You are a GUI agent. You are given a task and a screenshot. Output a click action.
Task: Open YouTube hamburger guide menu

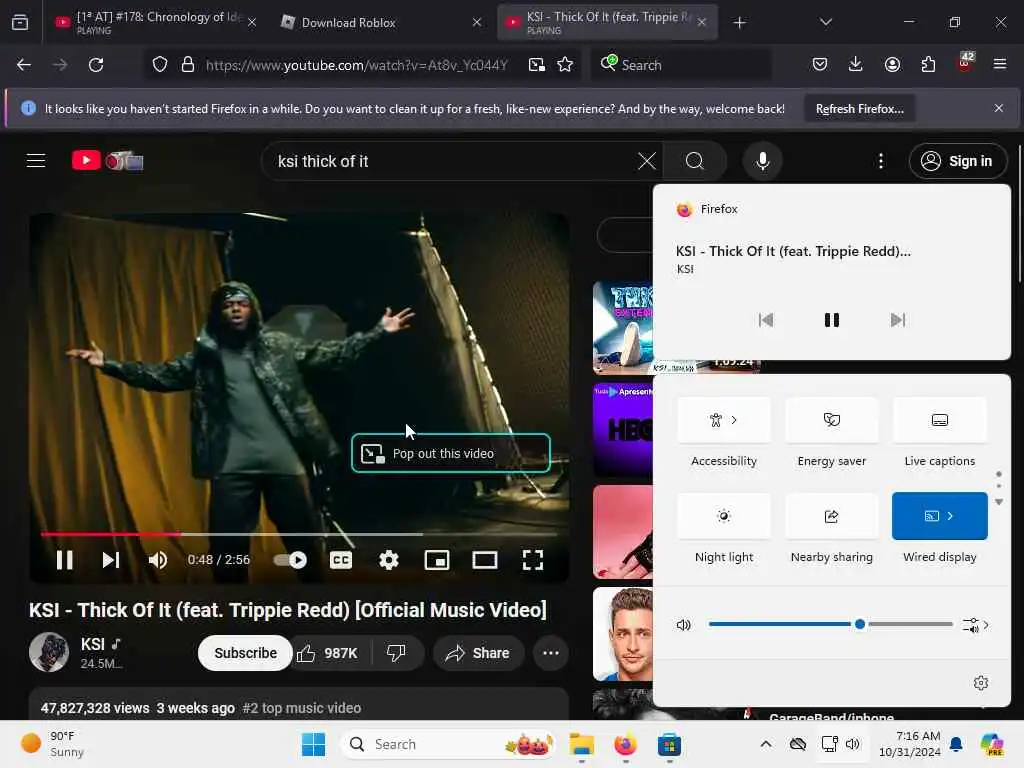coord(36,161)
